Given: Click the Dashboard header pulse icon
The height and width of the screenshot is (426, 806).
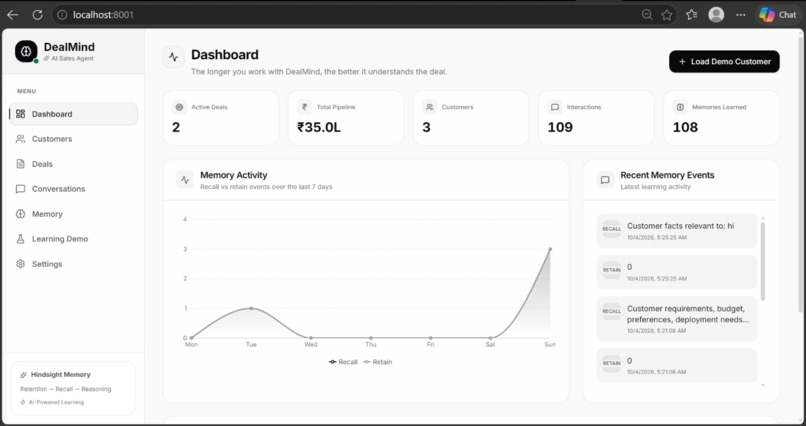Looking at the screenshot, I should (x=174, y=57).
